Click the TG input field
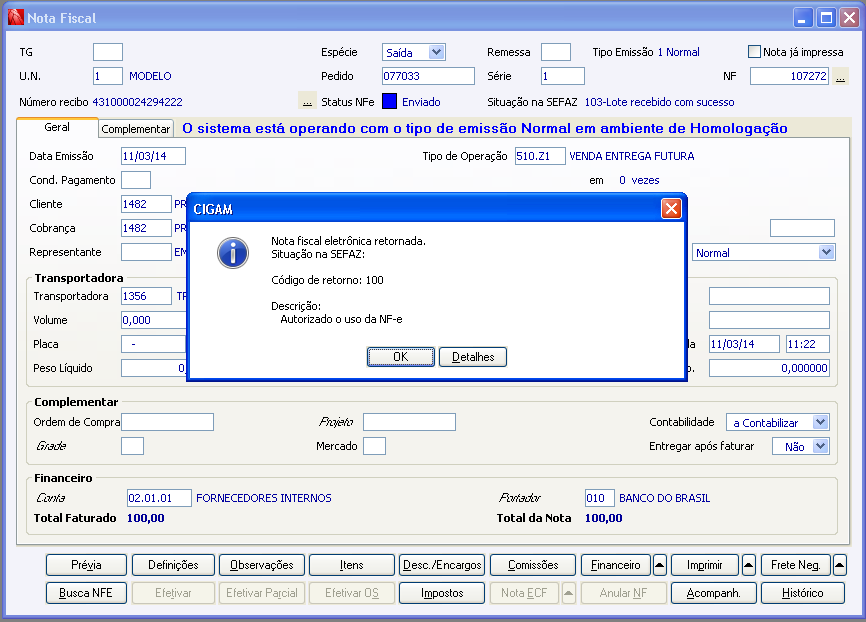The image size is (866, 622). click(x=108, y=52)
